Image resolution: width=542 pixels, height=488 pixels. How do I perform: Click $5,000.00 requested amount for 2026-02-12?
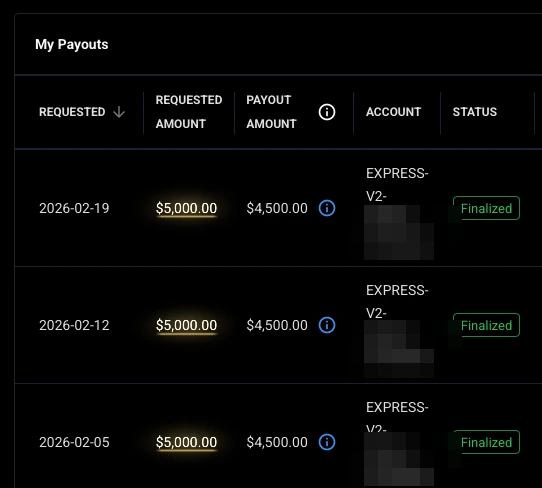point(186,325)
